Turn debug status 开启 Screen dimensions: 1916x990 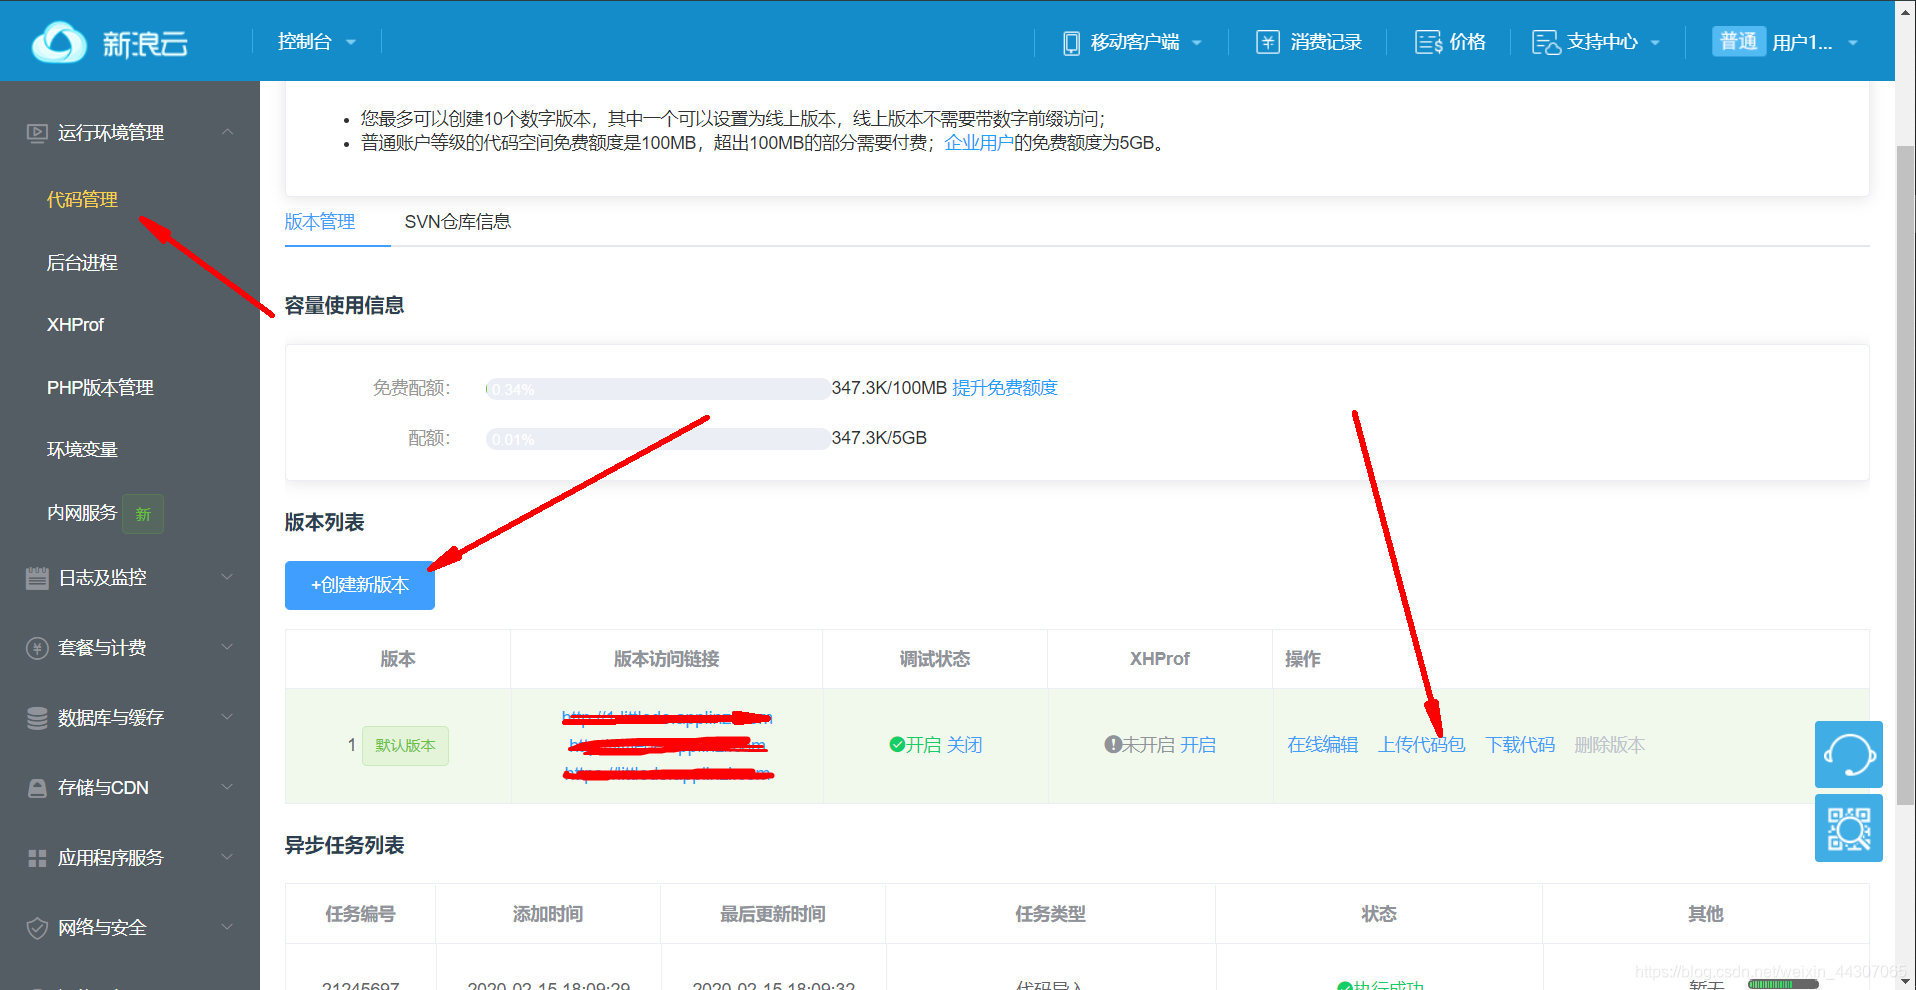click(x=924, y=745)
